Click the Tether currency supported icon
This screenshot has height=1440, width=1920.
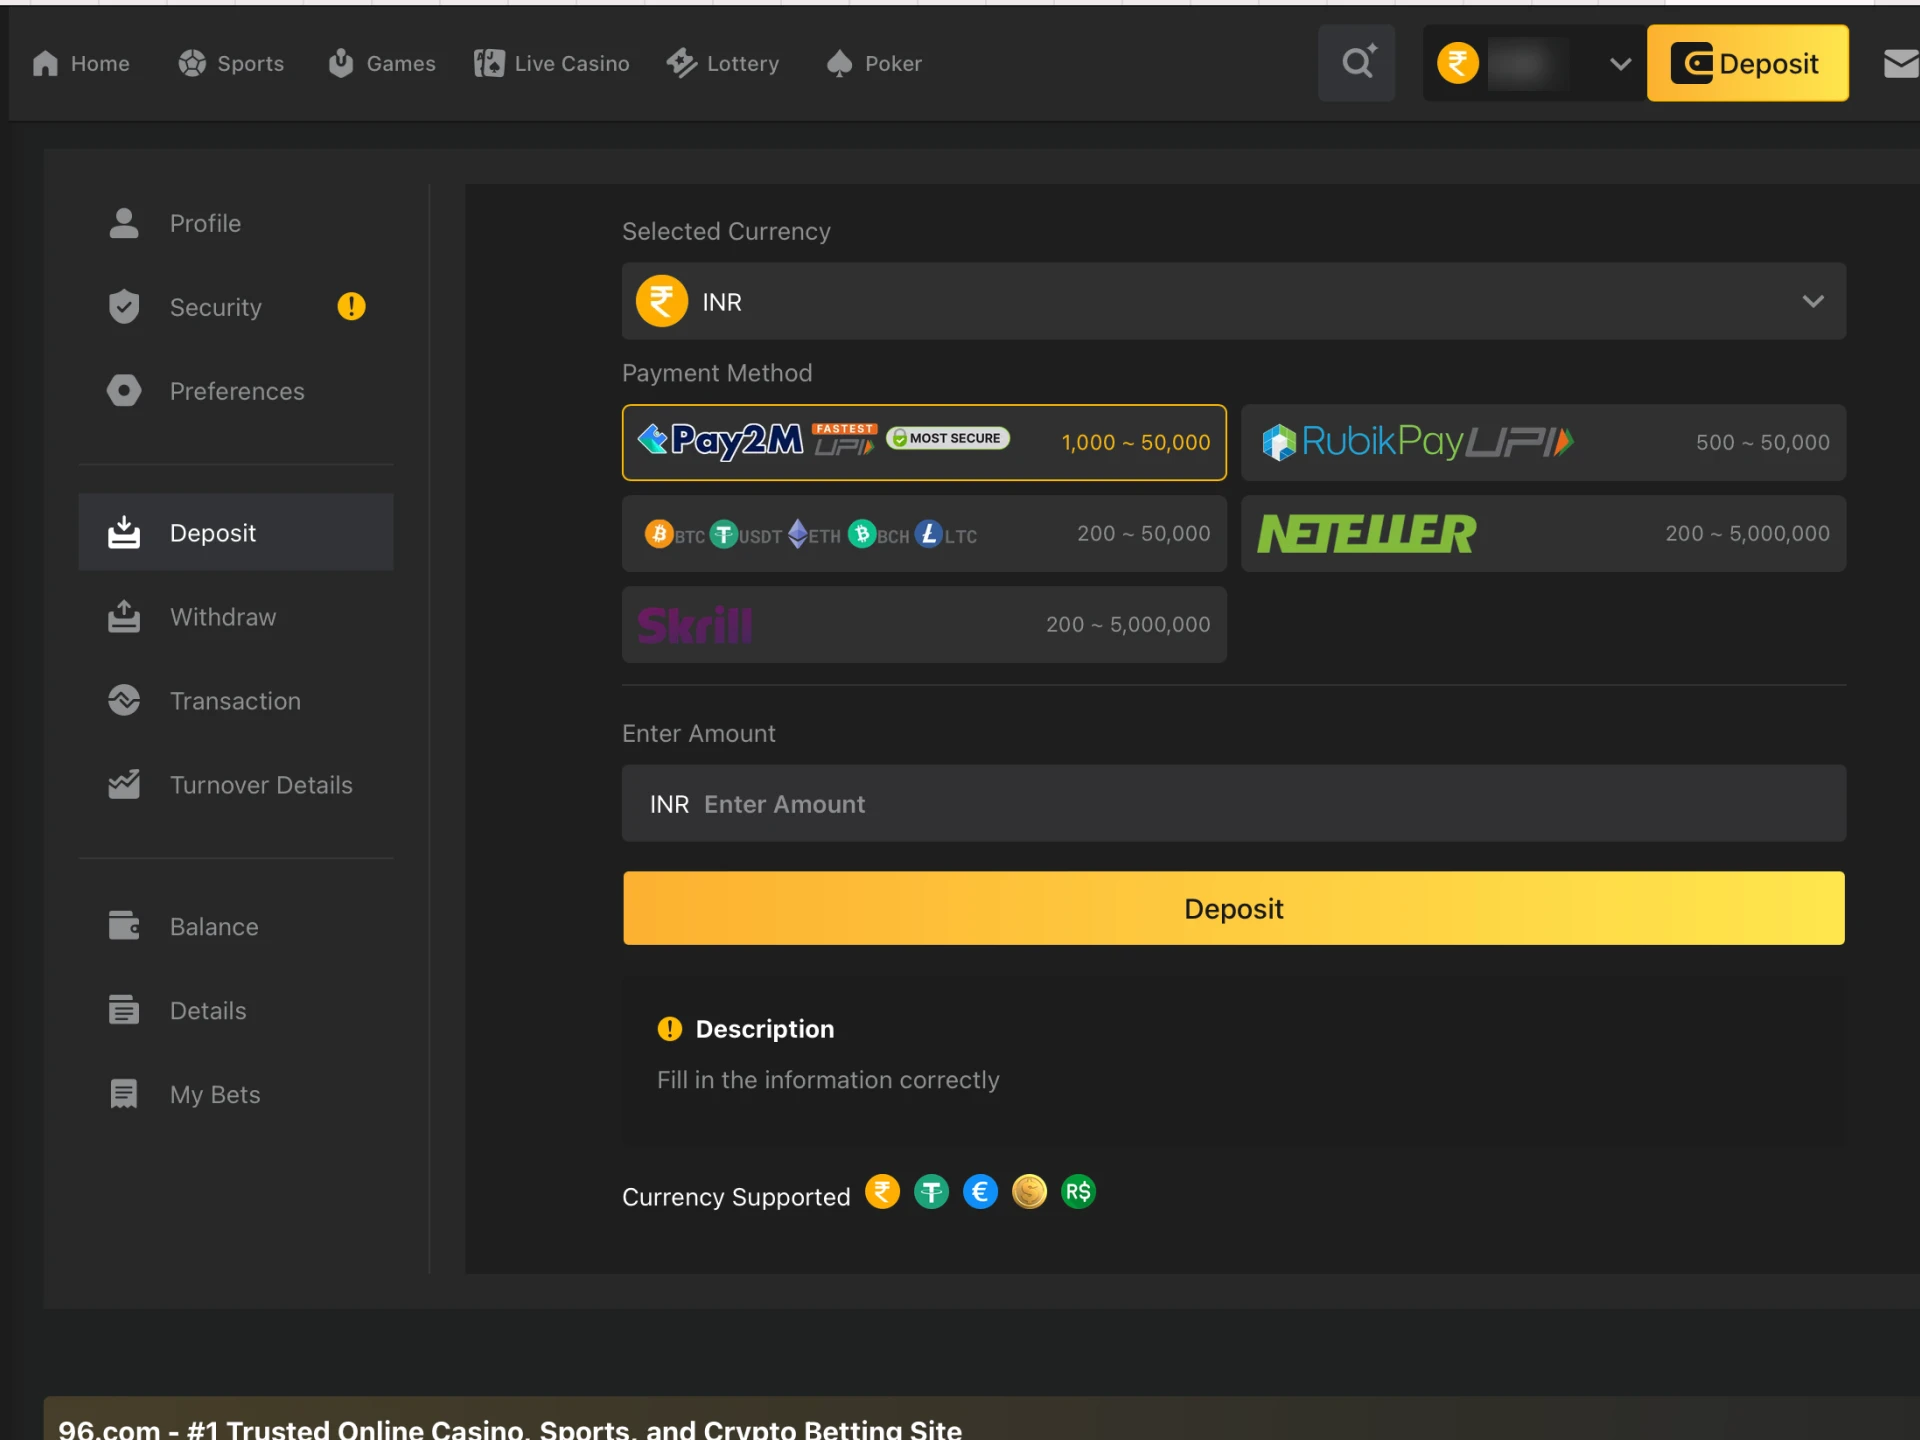point(931,1192)
